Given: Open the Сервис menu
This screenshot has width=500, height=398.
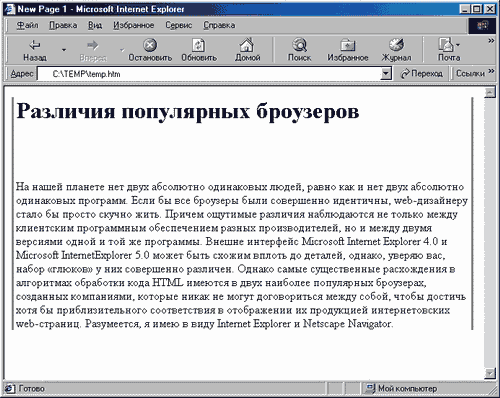Looking at the screenshot, I should (x=179, y=25).
